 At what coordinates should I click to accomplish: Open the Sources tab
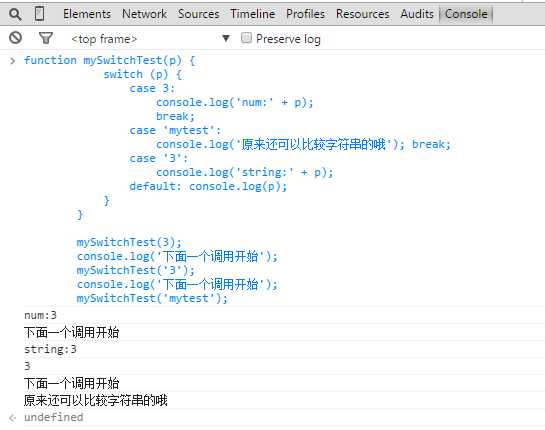(x=198, y=14)
